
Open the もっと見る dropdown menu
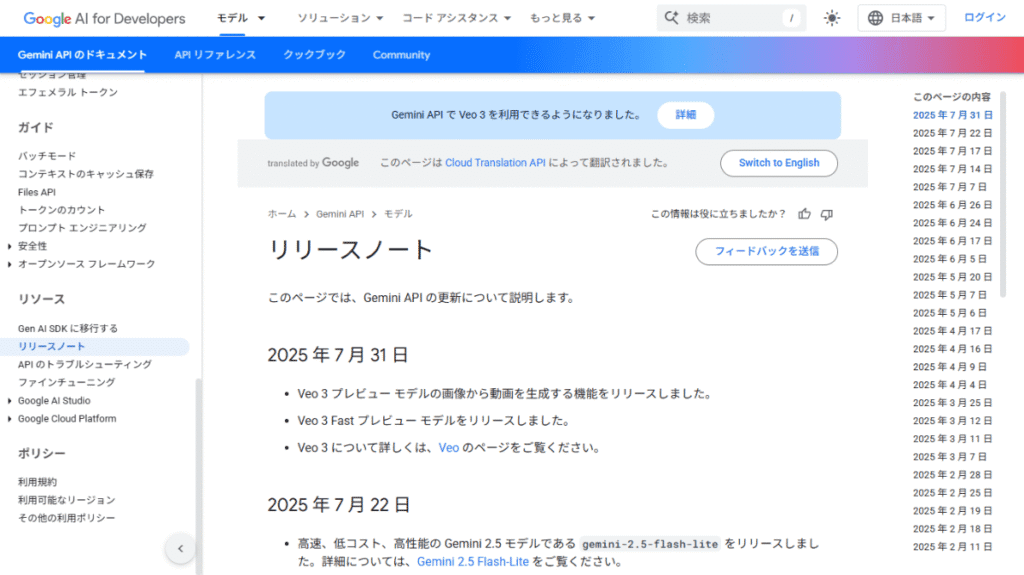coord(562,18)
